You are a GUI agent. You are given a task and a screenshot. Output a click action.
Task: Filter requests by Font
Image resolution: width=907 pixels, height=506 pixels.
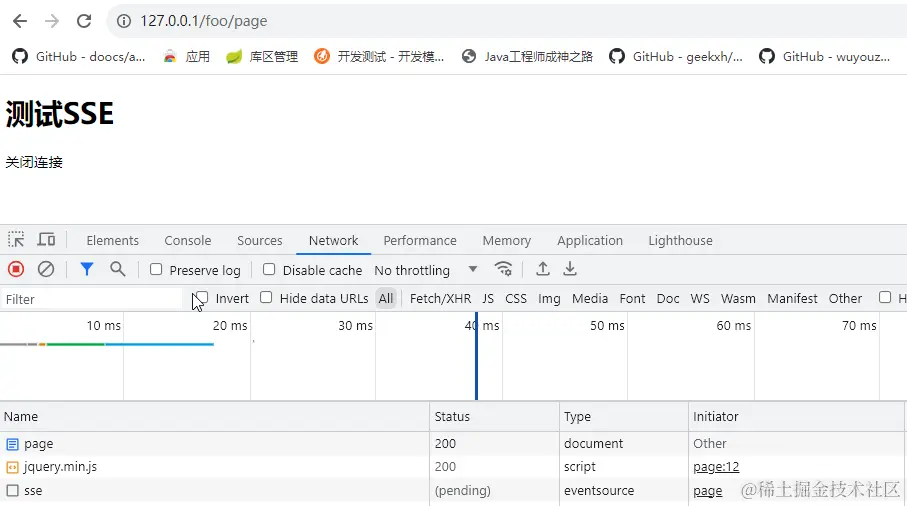click(x=632, y=298)
